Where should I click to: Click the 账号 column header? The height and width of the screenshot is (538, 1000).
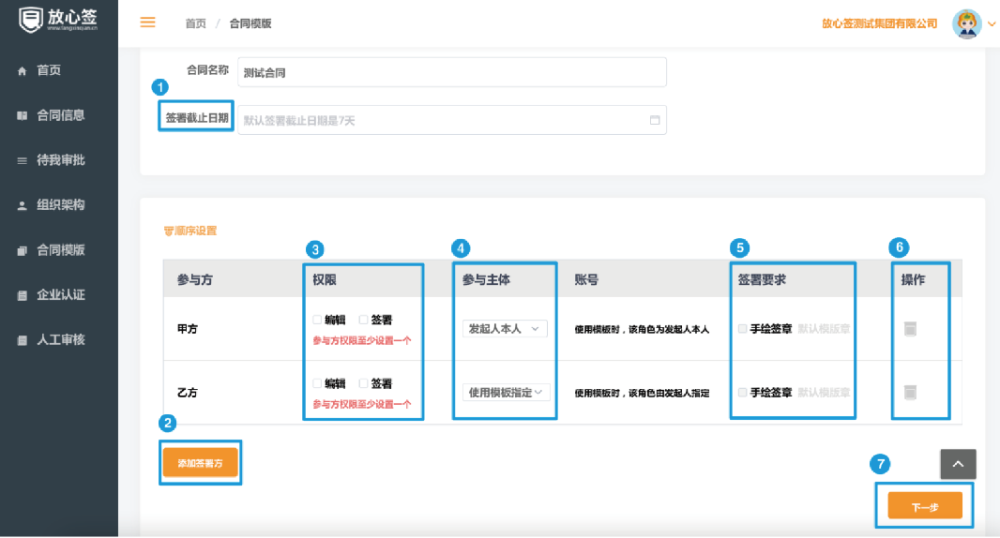click(x=586, y=280)
